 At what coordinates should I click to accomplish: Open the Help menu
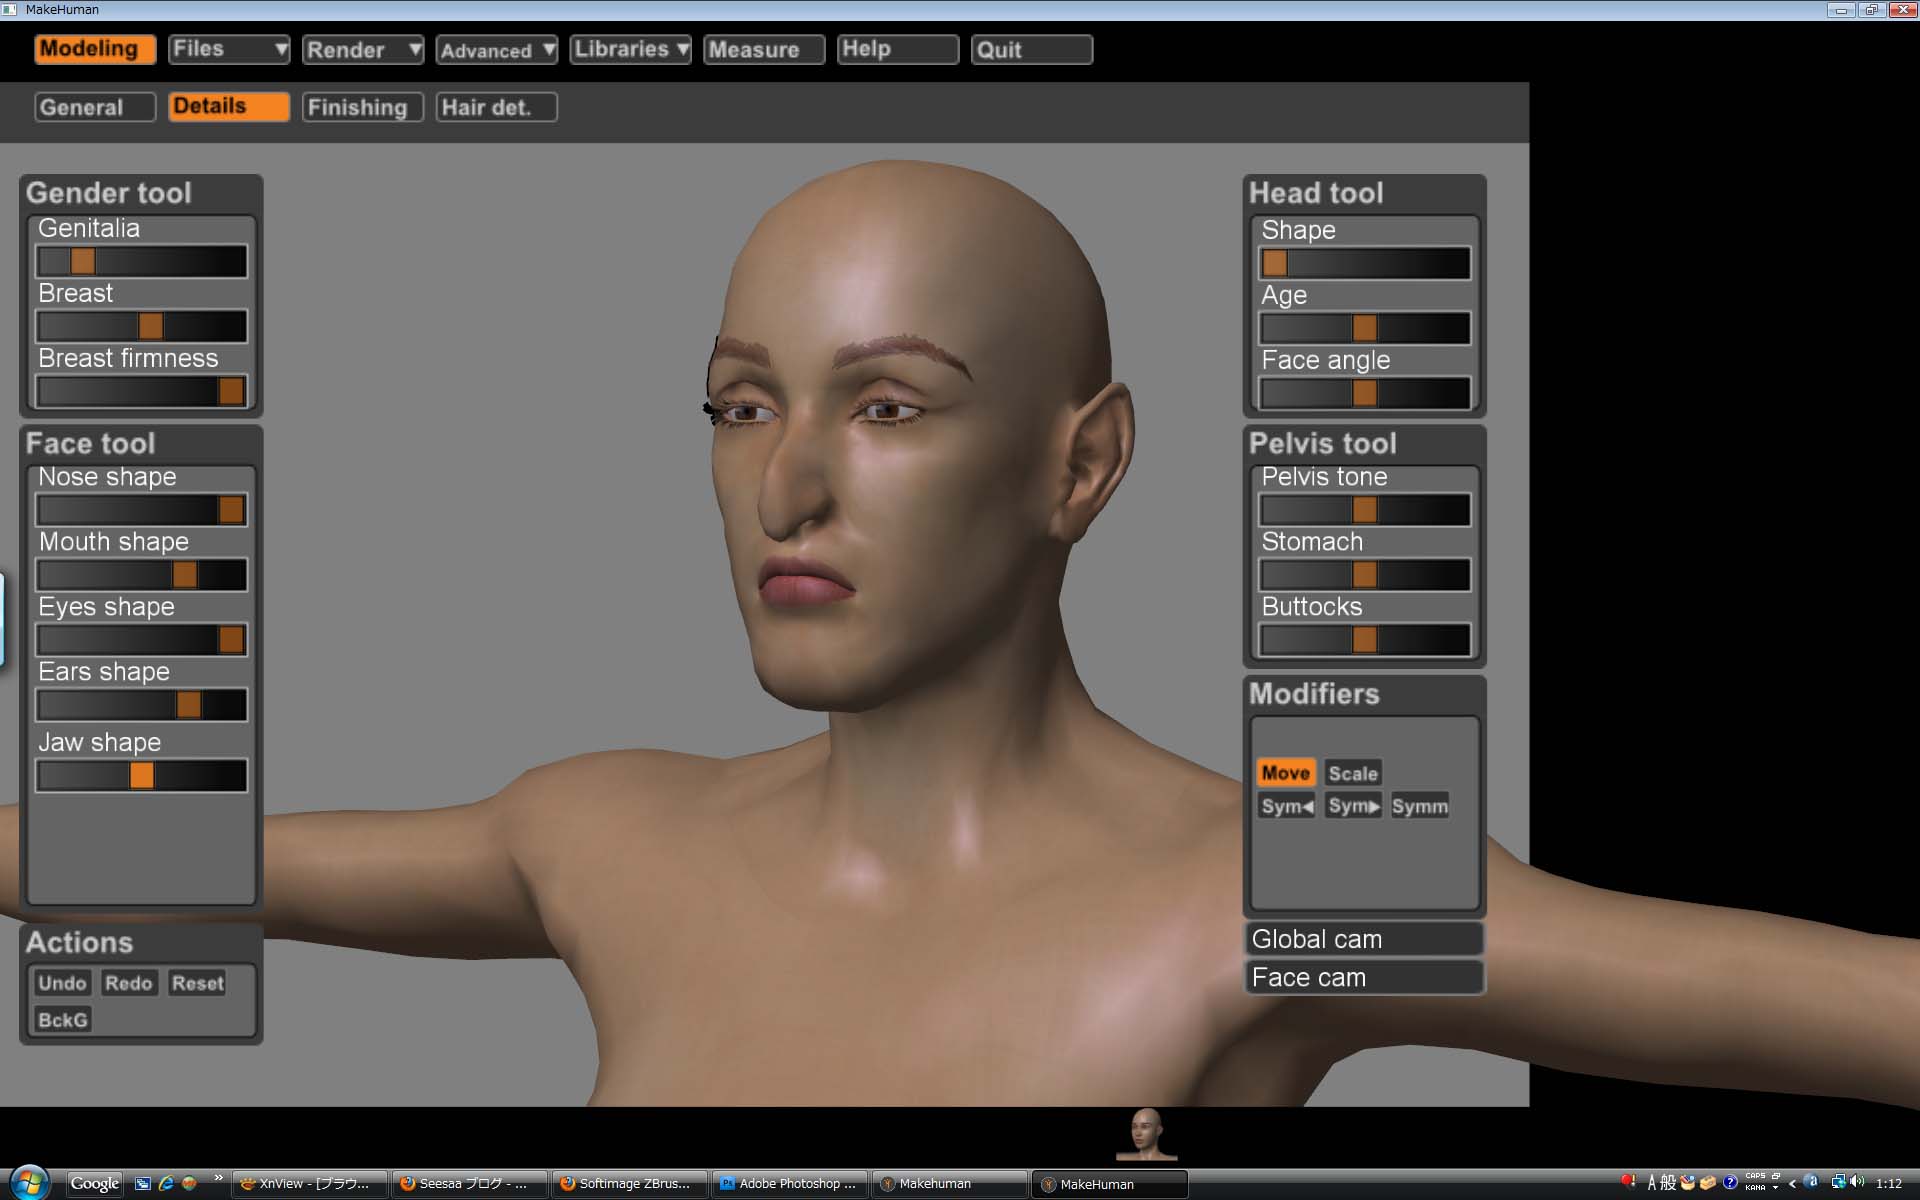coord(896,49)
